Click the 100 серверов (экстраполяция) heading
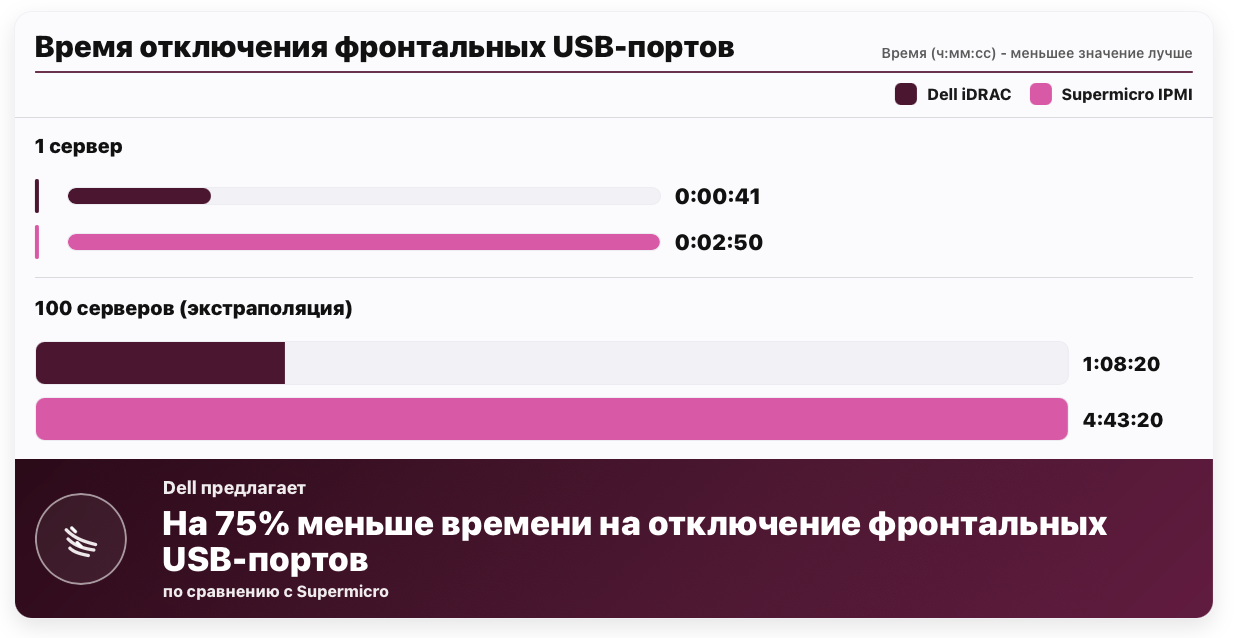Screen dimensions: 1234x638 click(x=194, y=309)
